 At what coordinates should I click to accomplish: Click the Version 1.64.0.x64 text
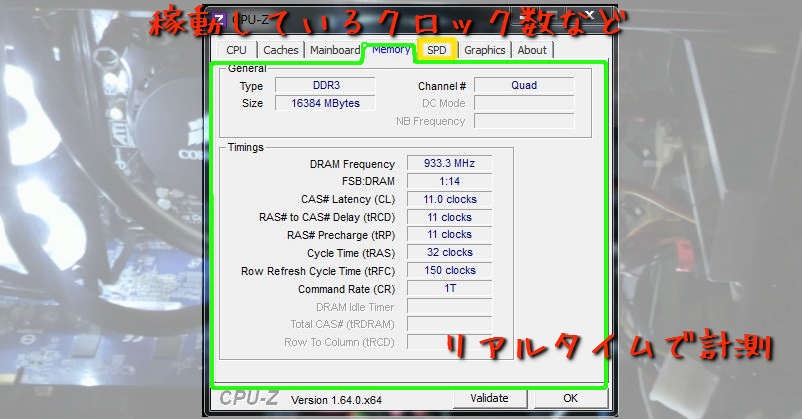(336, 400)
